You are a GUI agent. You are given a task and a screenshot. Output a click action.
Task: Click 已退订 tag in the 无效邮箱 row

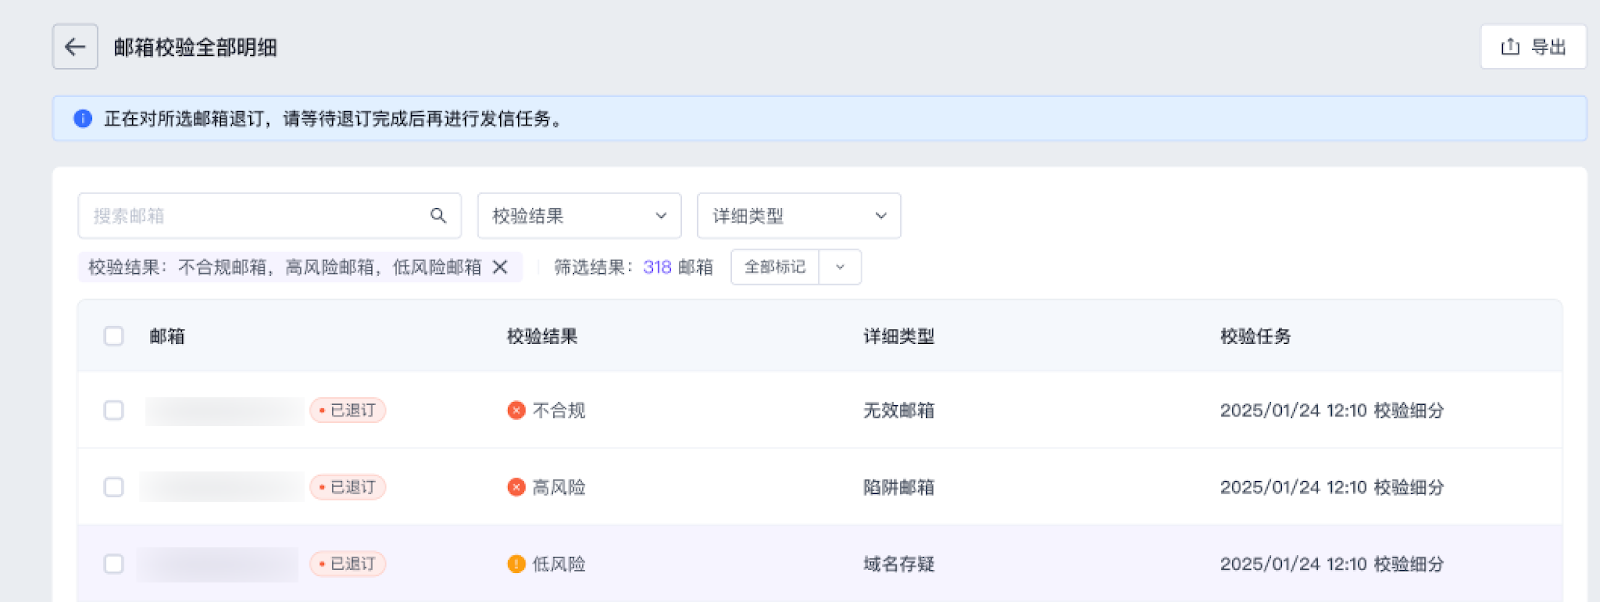(x=348, y=411)
